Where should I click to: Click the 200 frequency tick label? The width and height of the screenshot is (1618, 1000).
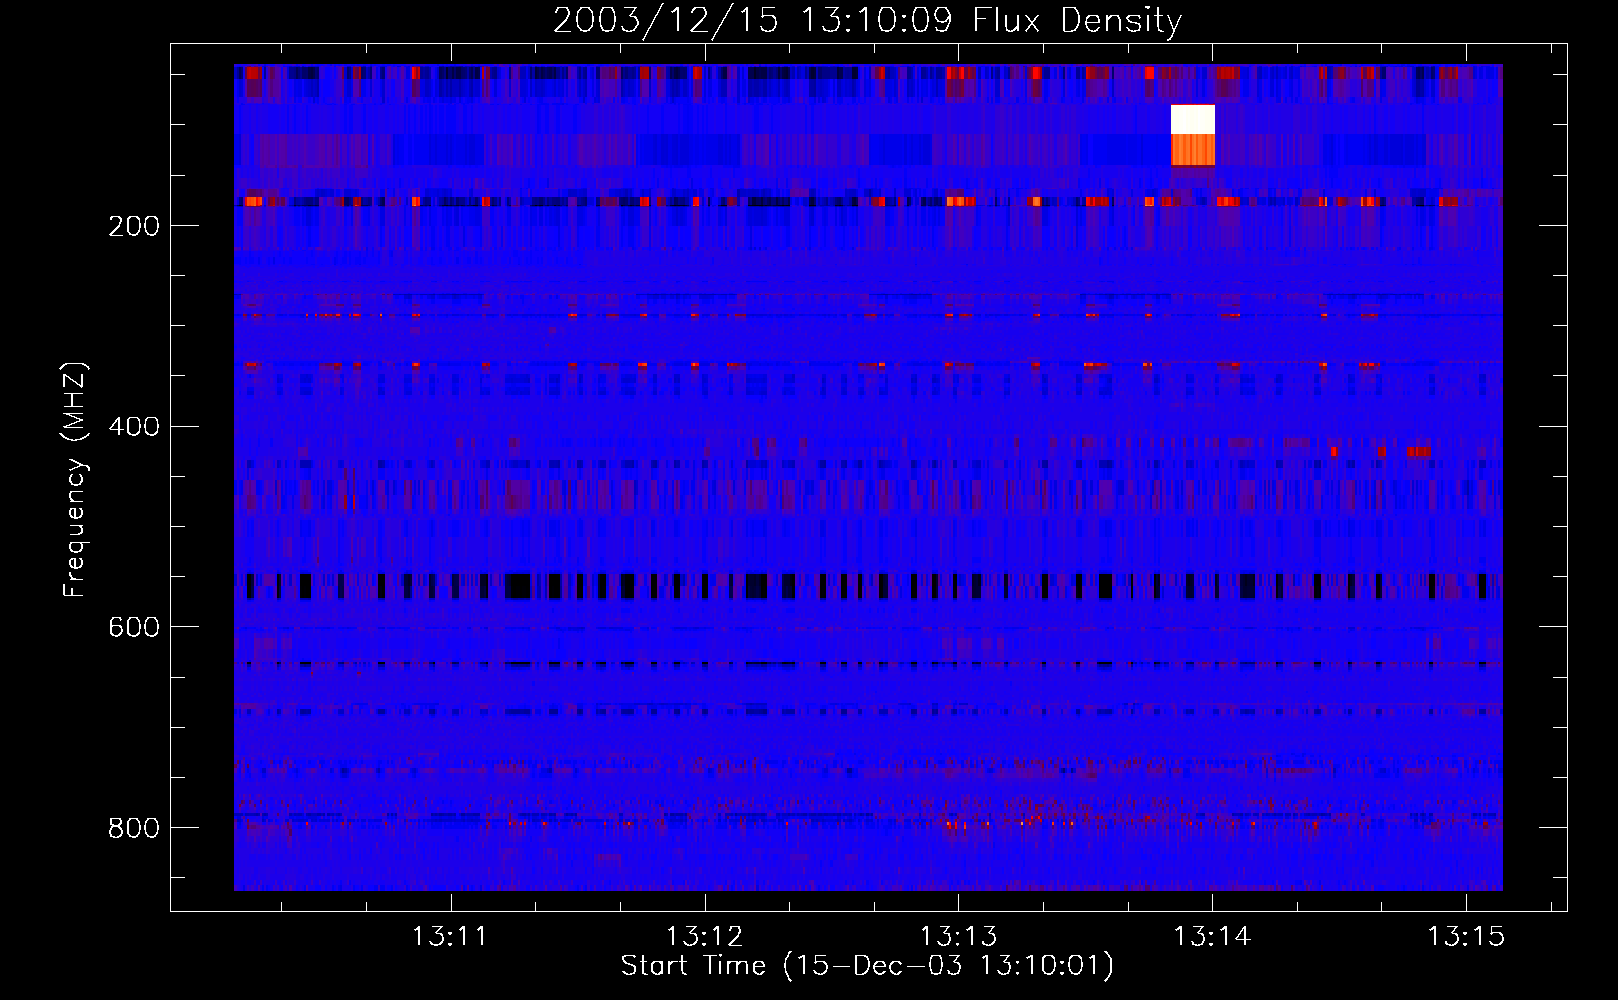point(134,226)
